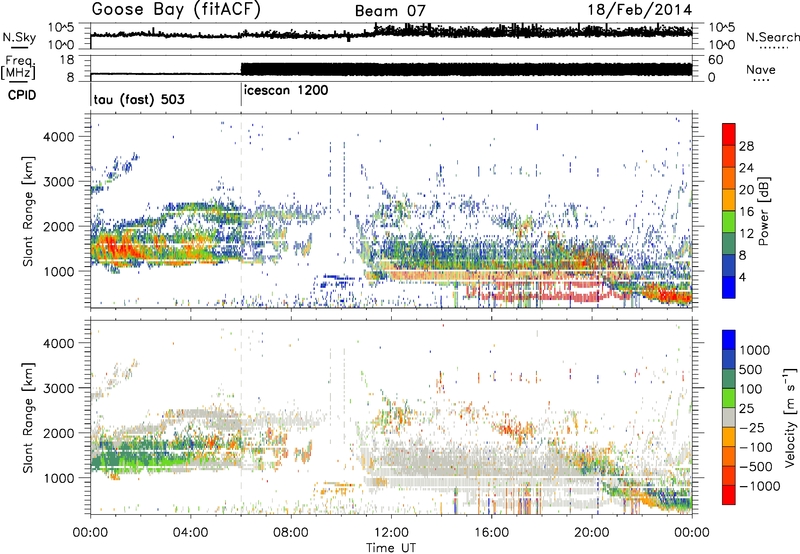Click the 'N.Sky' legend label
Viewport: 800px width, 554px height.
(19, 37)
